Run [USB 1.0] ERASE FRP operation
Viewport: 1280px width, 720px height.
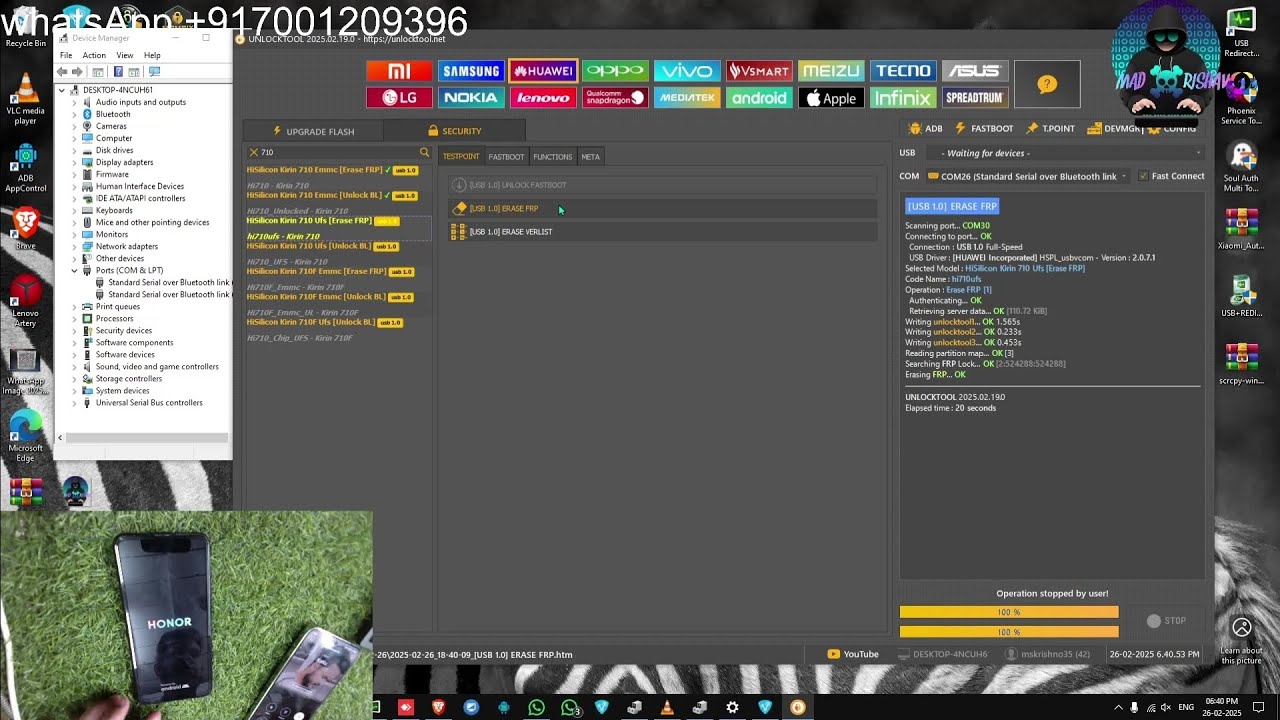(x=662, y=208)
